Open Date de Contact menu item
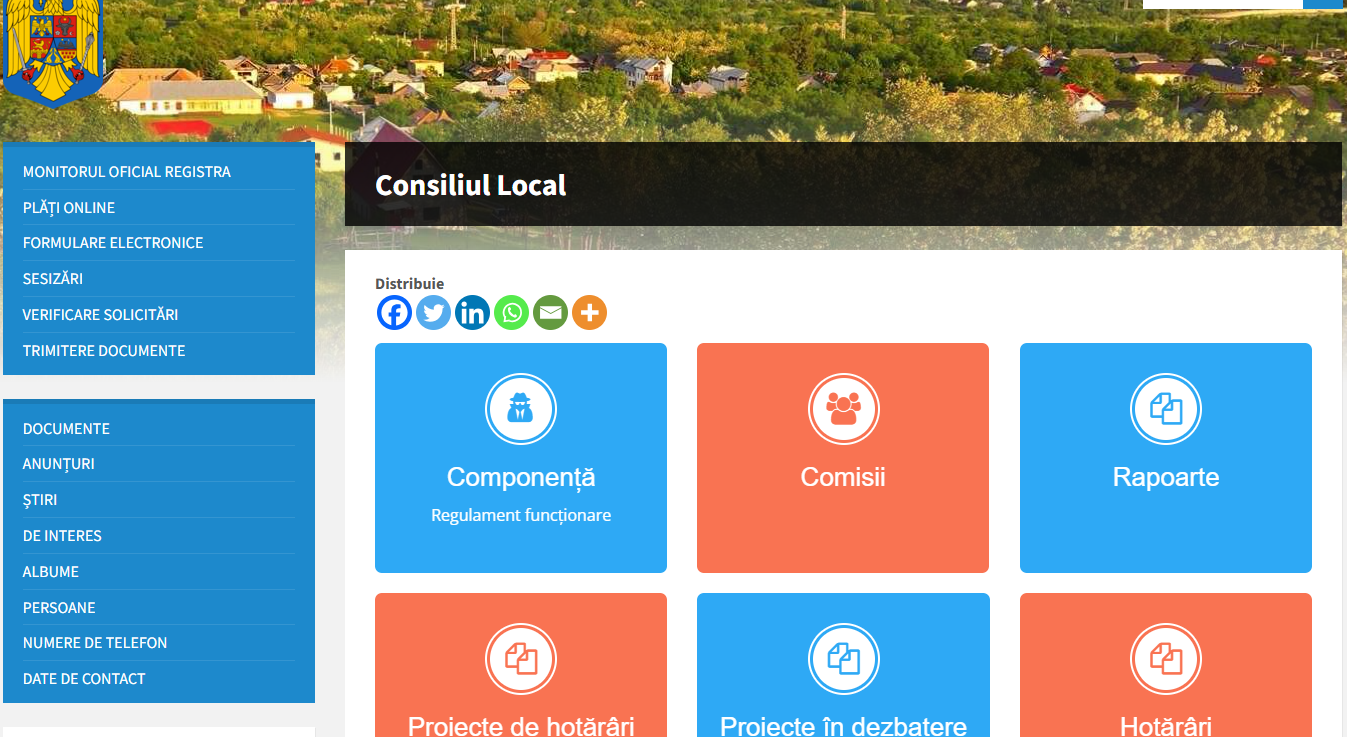Viewport: 1347px width, 737px height. (84, 679)
